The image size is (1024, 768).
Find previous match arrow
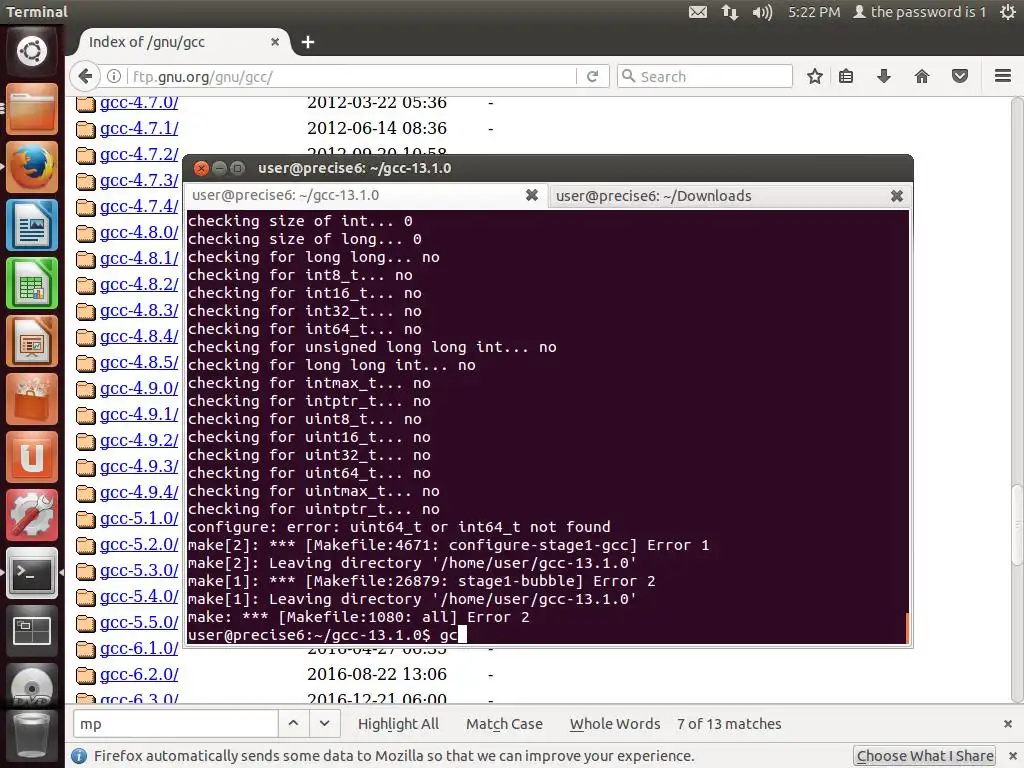[293, 724]
